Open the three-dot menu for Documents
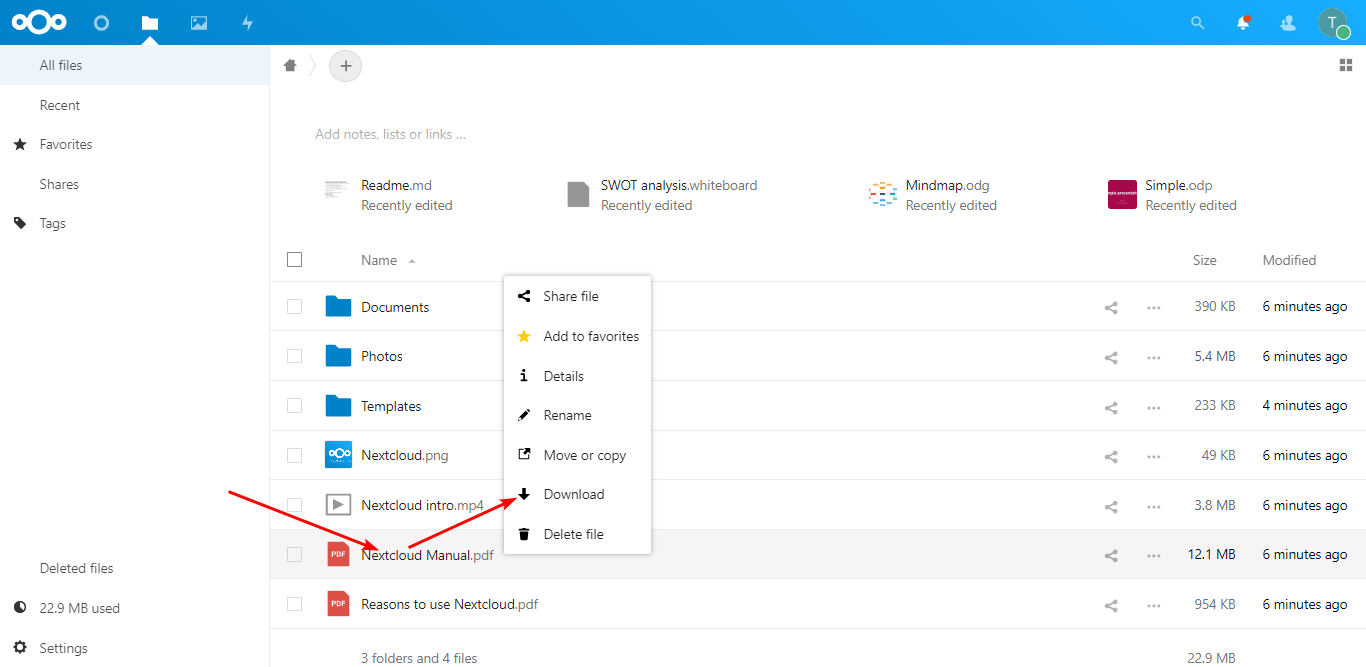This screenshot has width=1366, height=667. (x=1154, y=307)
